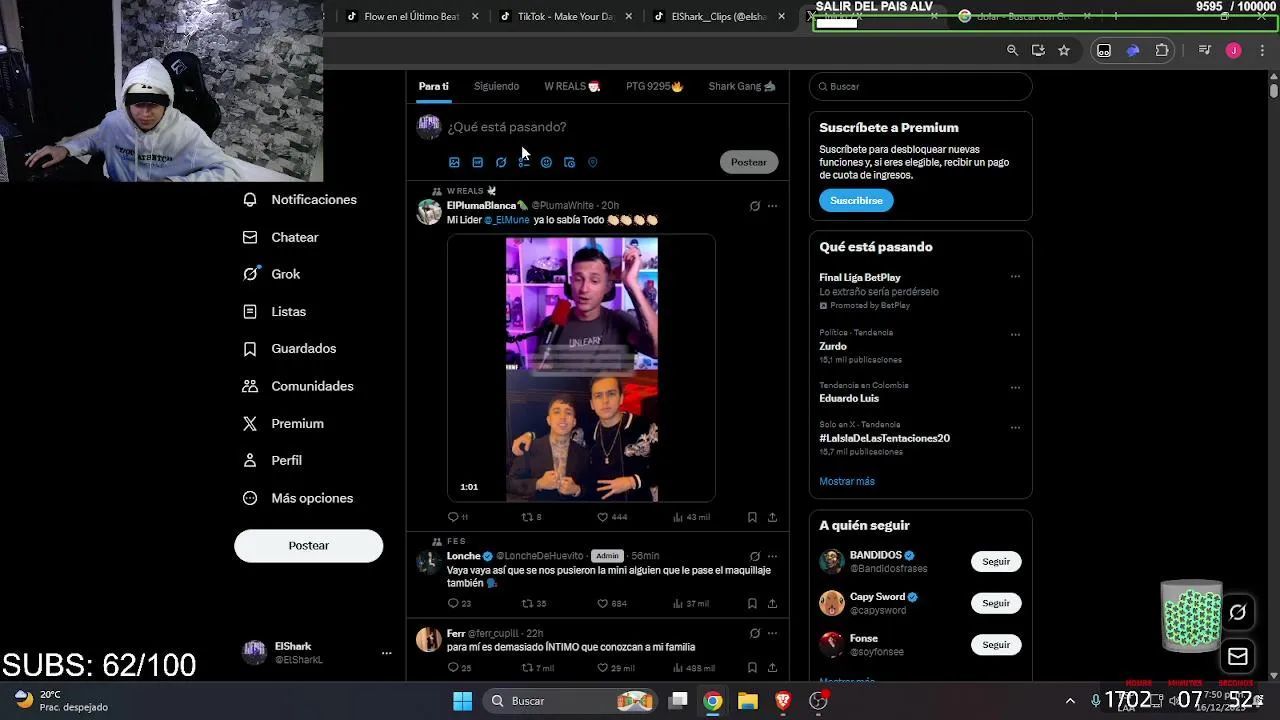Viewport: 1280px width, 720px height.
Task: Switch to the W REALS tab
Action: [x=572, y=86]
